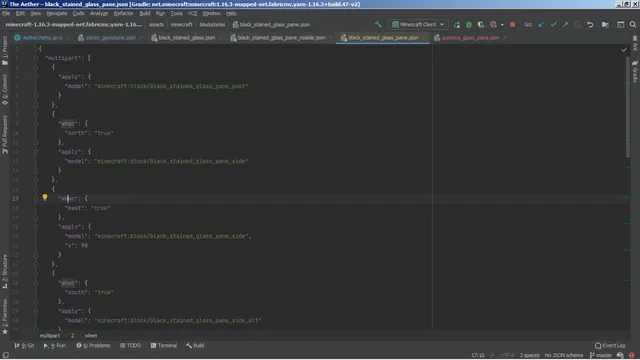Click the editor vertical scrollbar thumb

[627, 107]
